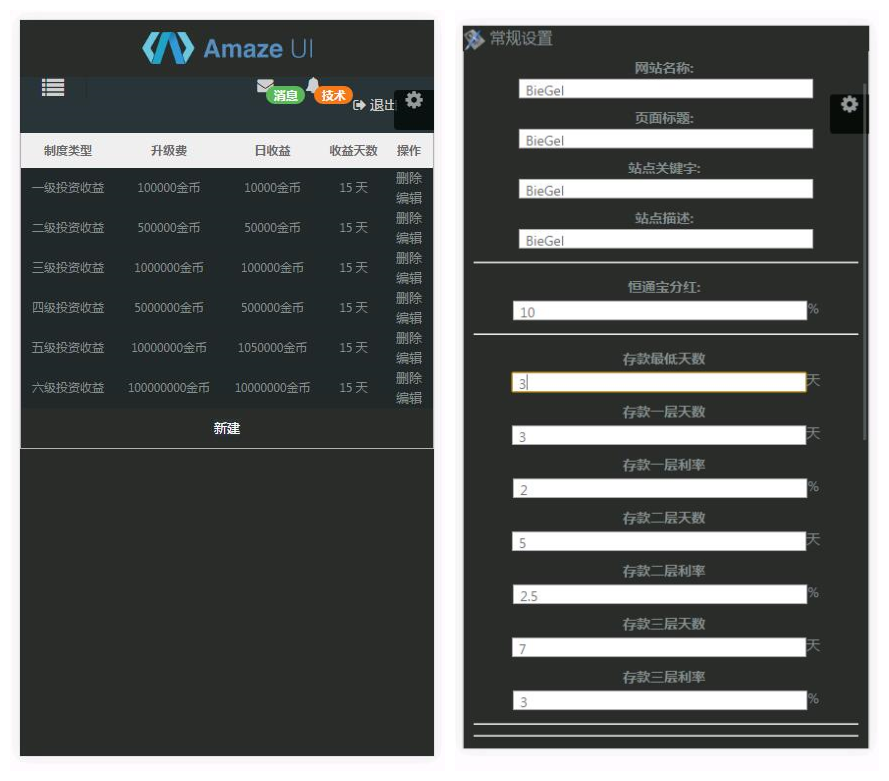Click the logout icon next to 退出
The height and width of the screenshot is (781, 889).
pyautogui.click(x=359, y=104)
